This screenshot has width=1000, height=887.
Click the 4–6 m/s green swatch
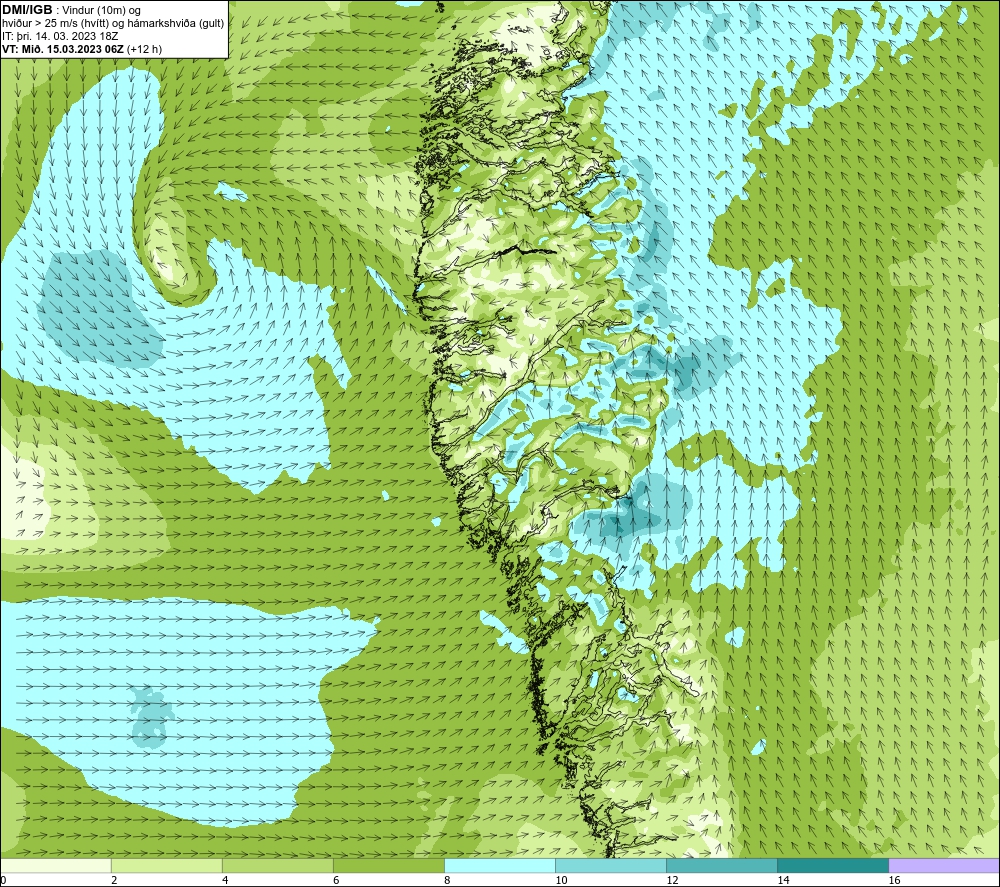(x=278, y=865)
